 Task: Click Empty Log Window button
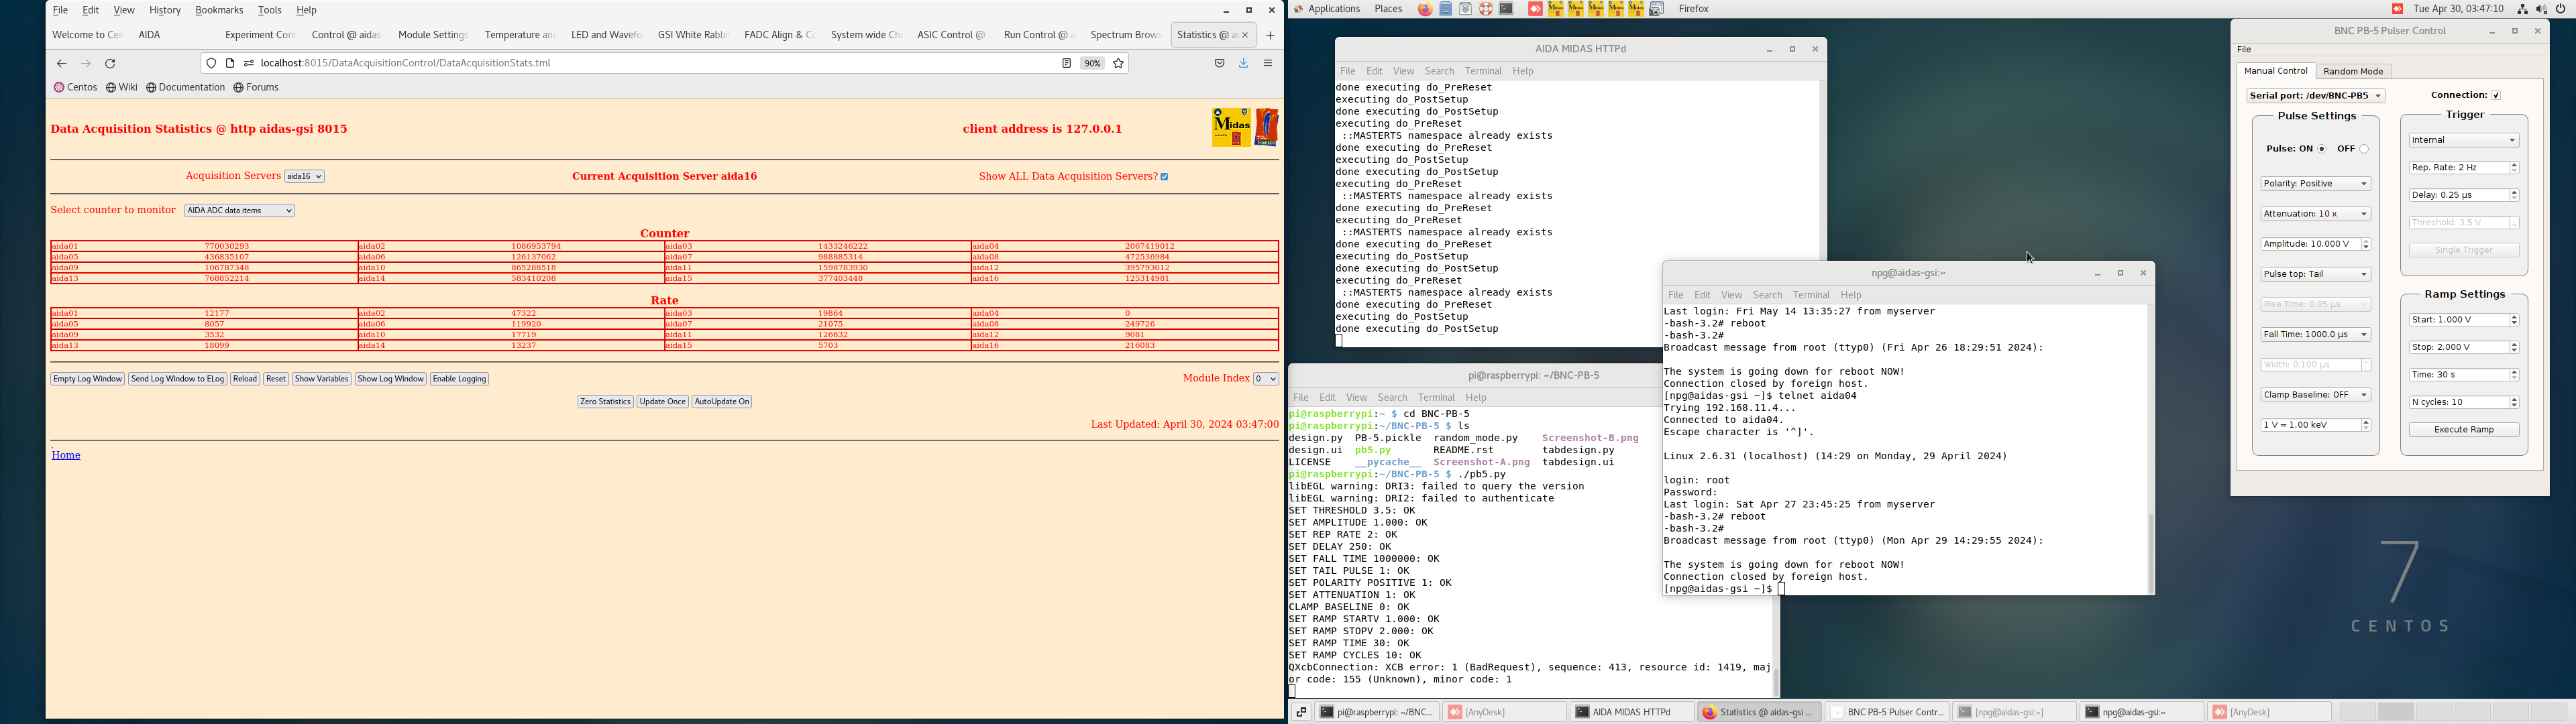click(x=88, y=379)
